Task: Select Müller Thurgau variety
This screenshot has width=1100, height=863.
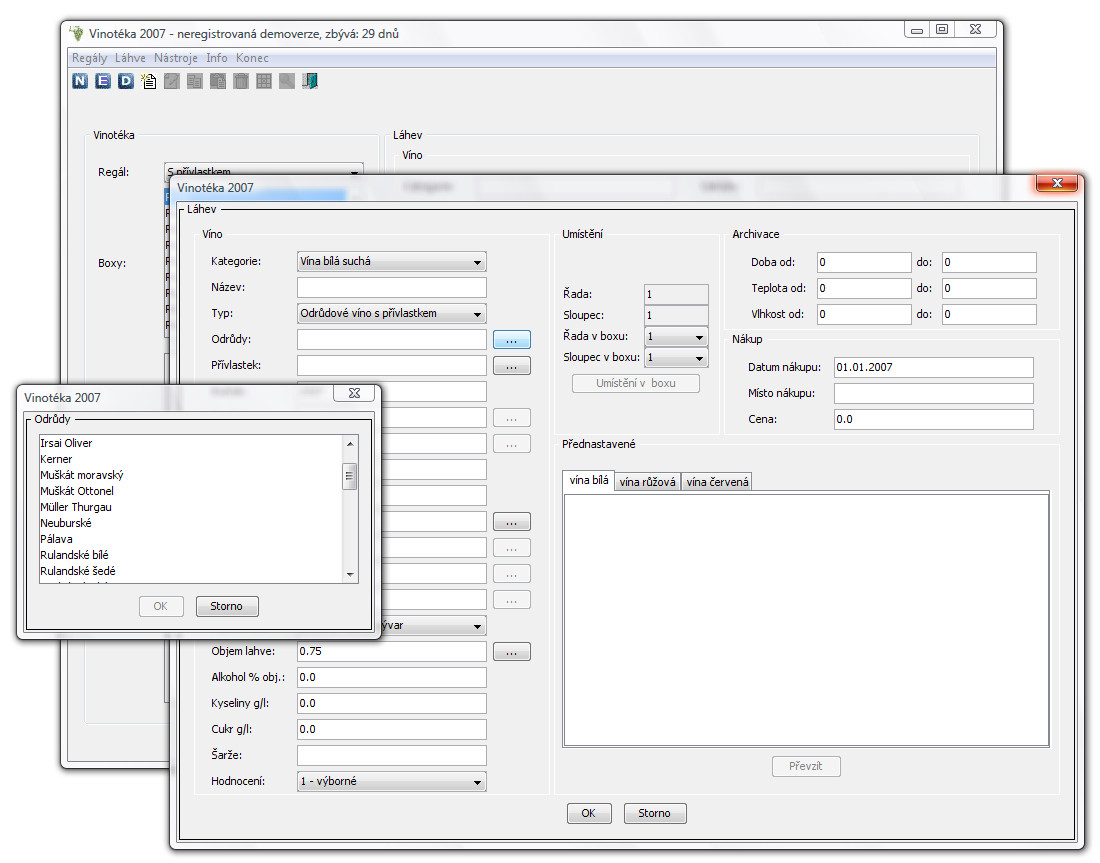Action: [x=191, y=507]
